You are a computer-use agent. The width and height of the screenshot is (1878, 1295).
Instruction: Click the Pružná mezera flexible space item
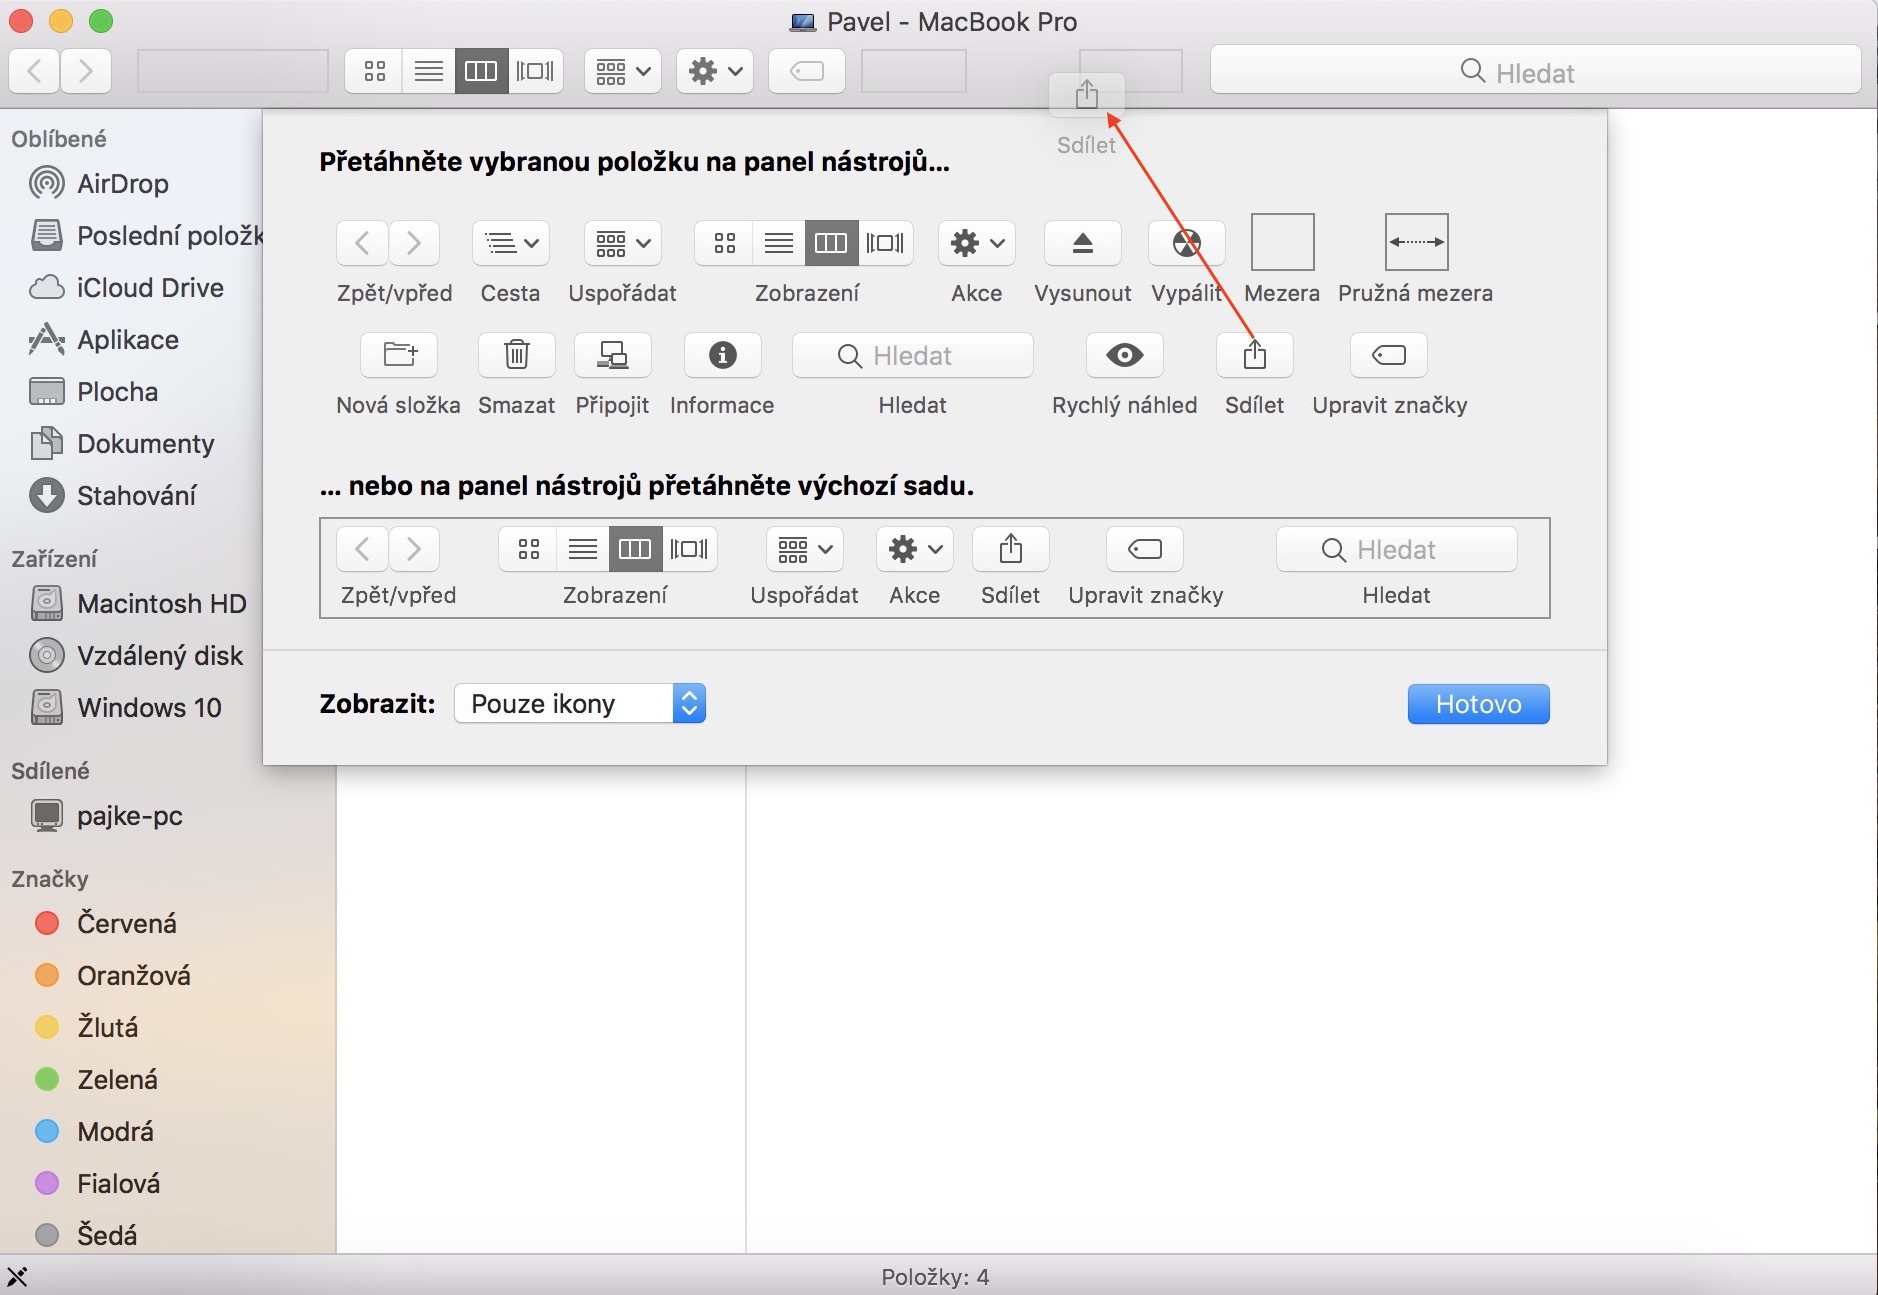click(1415, 243)
